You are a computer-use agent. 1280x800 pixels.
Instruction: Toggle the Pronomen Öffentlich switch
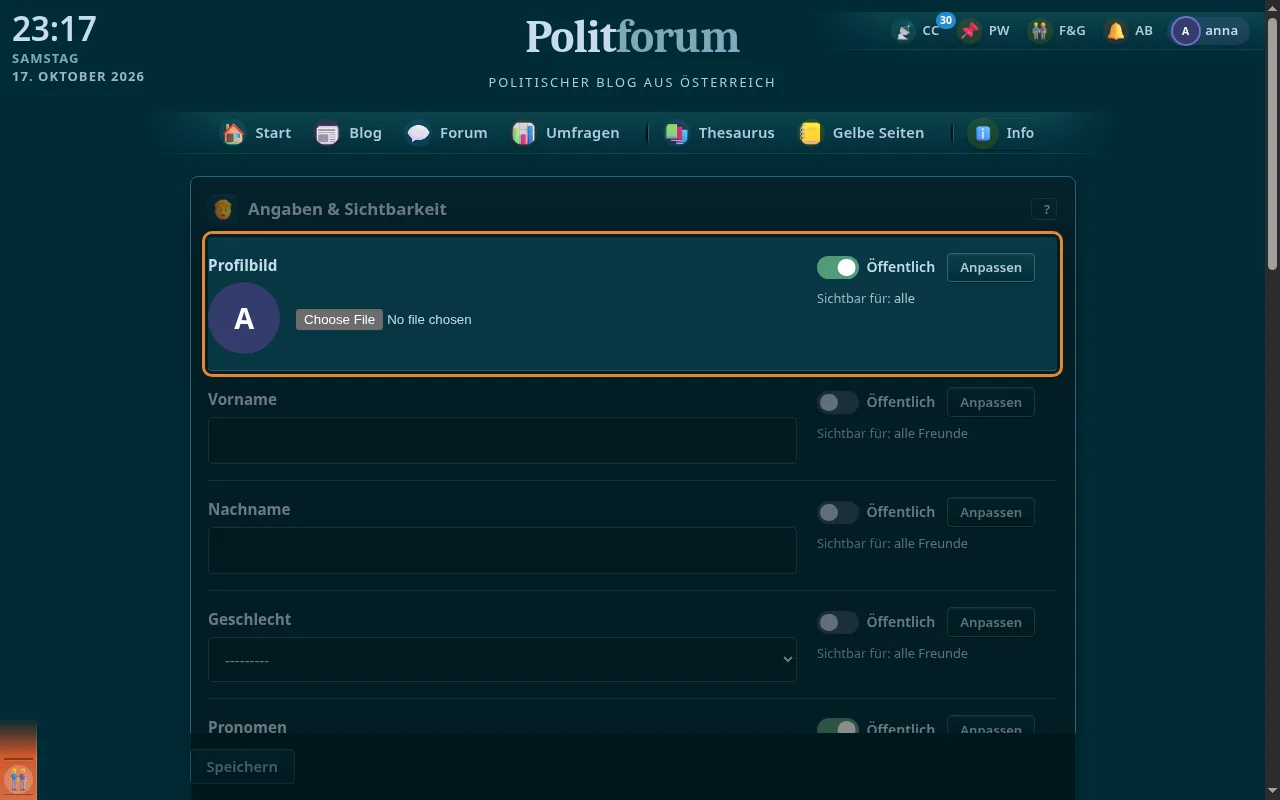coord(838,728)
